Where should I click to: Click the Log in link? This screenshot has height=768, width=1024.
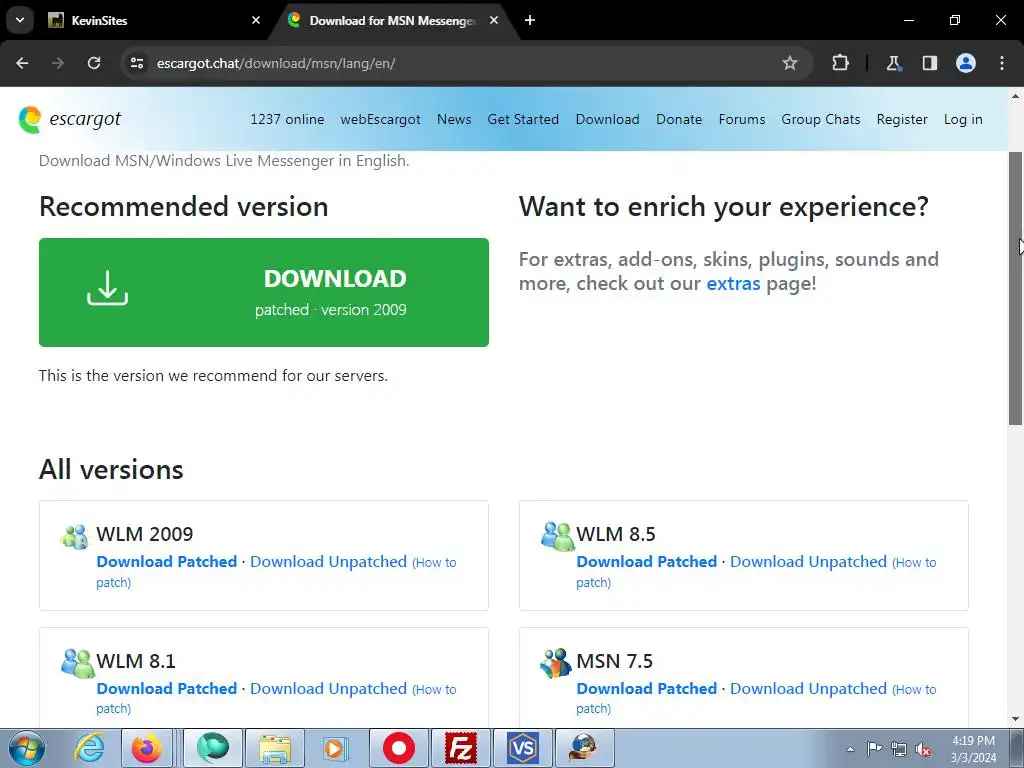pyautogui.click(x=963, y=120)
